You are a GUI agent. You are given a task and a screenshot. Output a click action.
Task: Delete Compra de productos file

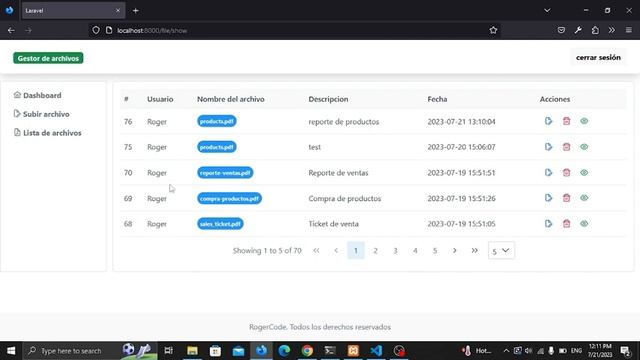pos(566,198)
